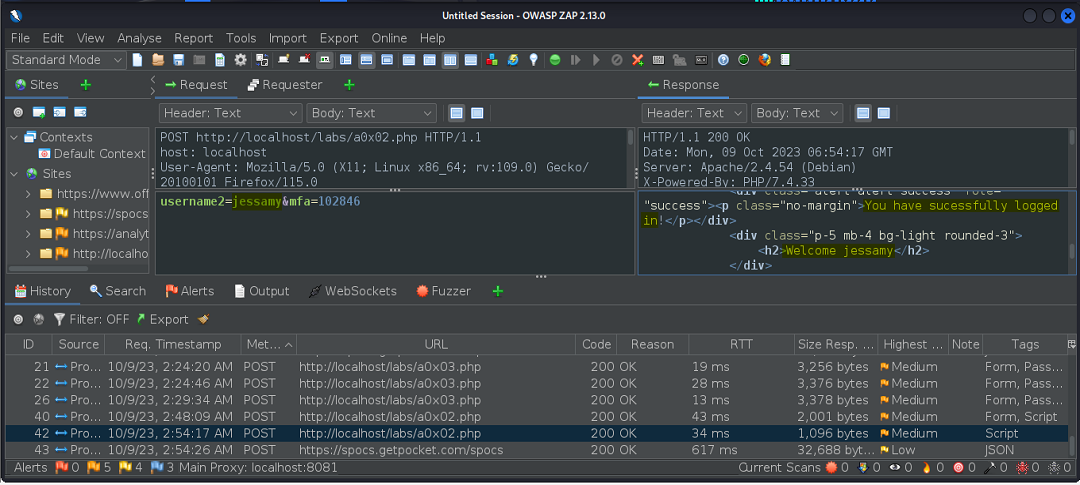Open Options gear icon in toolbar
Screen dimensions: 1080x485
click(240, 60)
